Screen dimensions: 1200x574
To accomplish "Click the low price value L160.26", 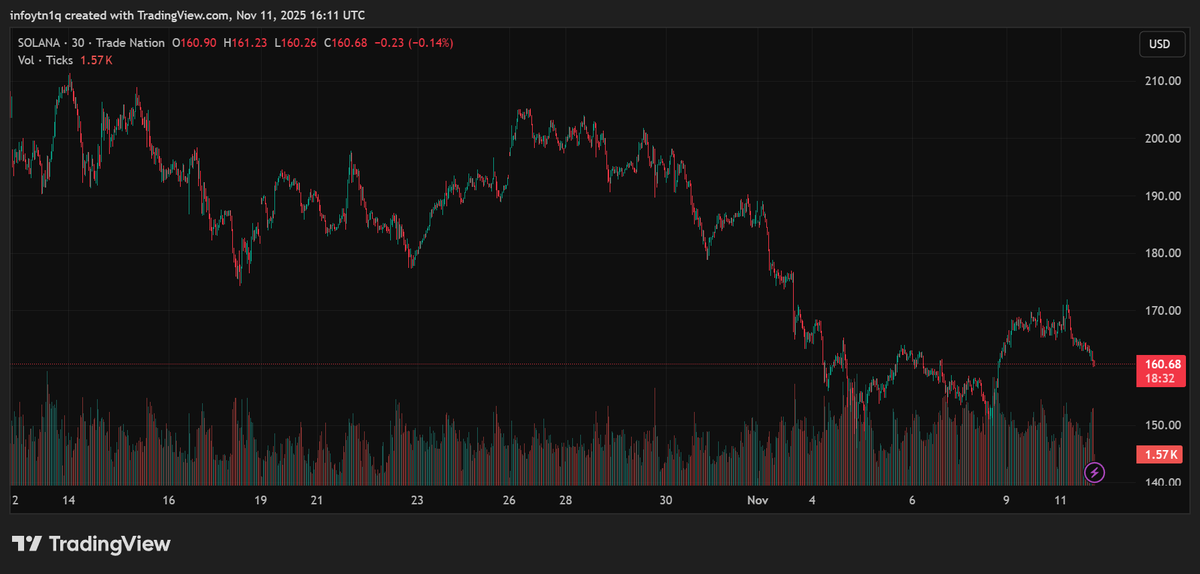I will click(x=294, y=43).
